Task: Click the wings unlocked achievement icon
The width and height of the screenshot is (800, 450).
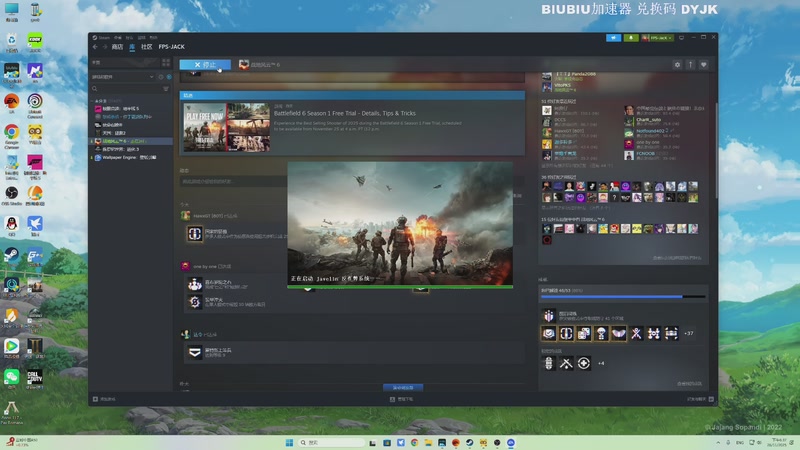Action: 619,333
